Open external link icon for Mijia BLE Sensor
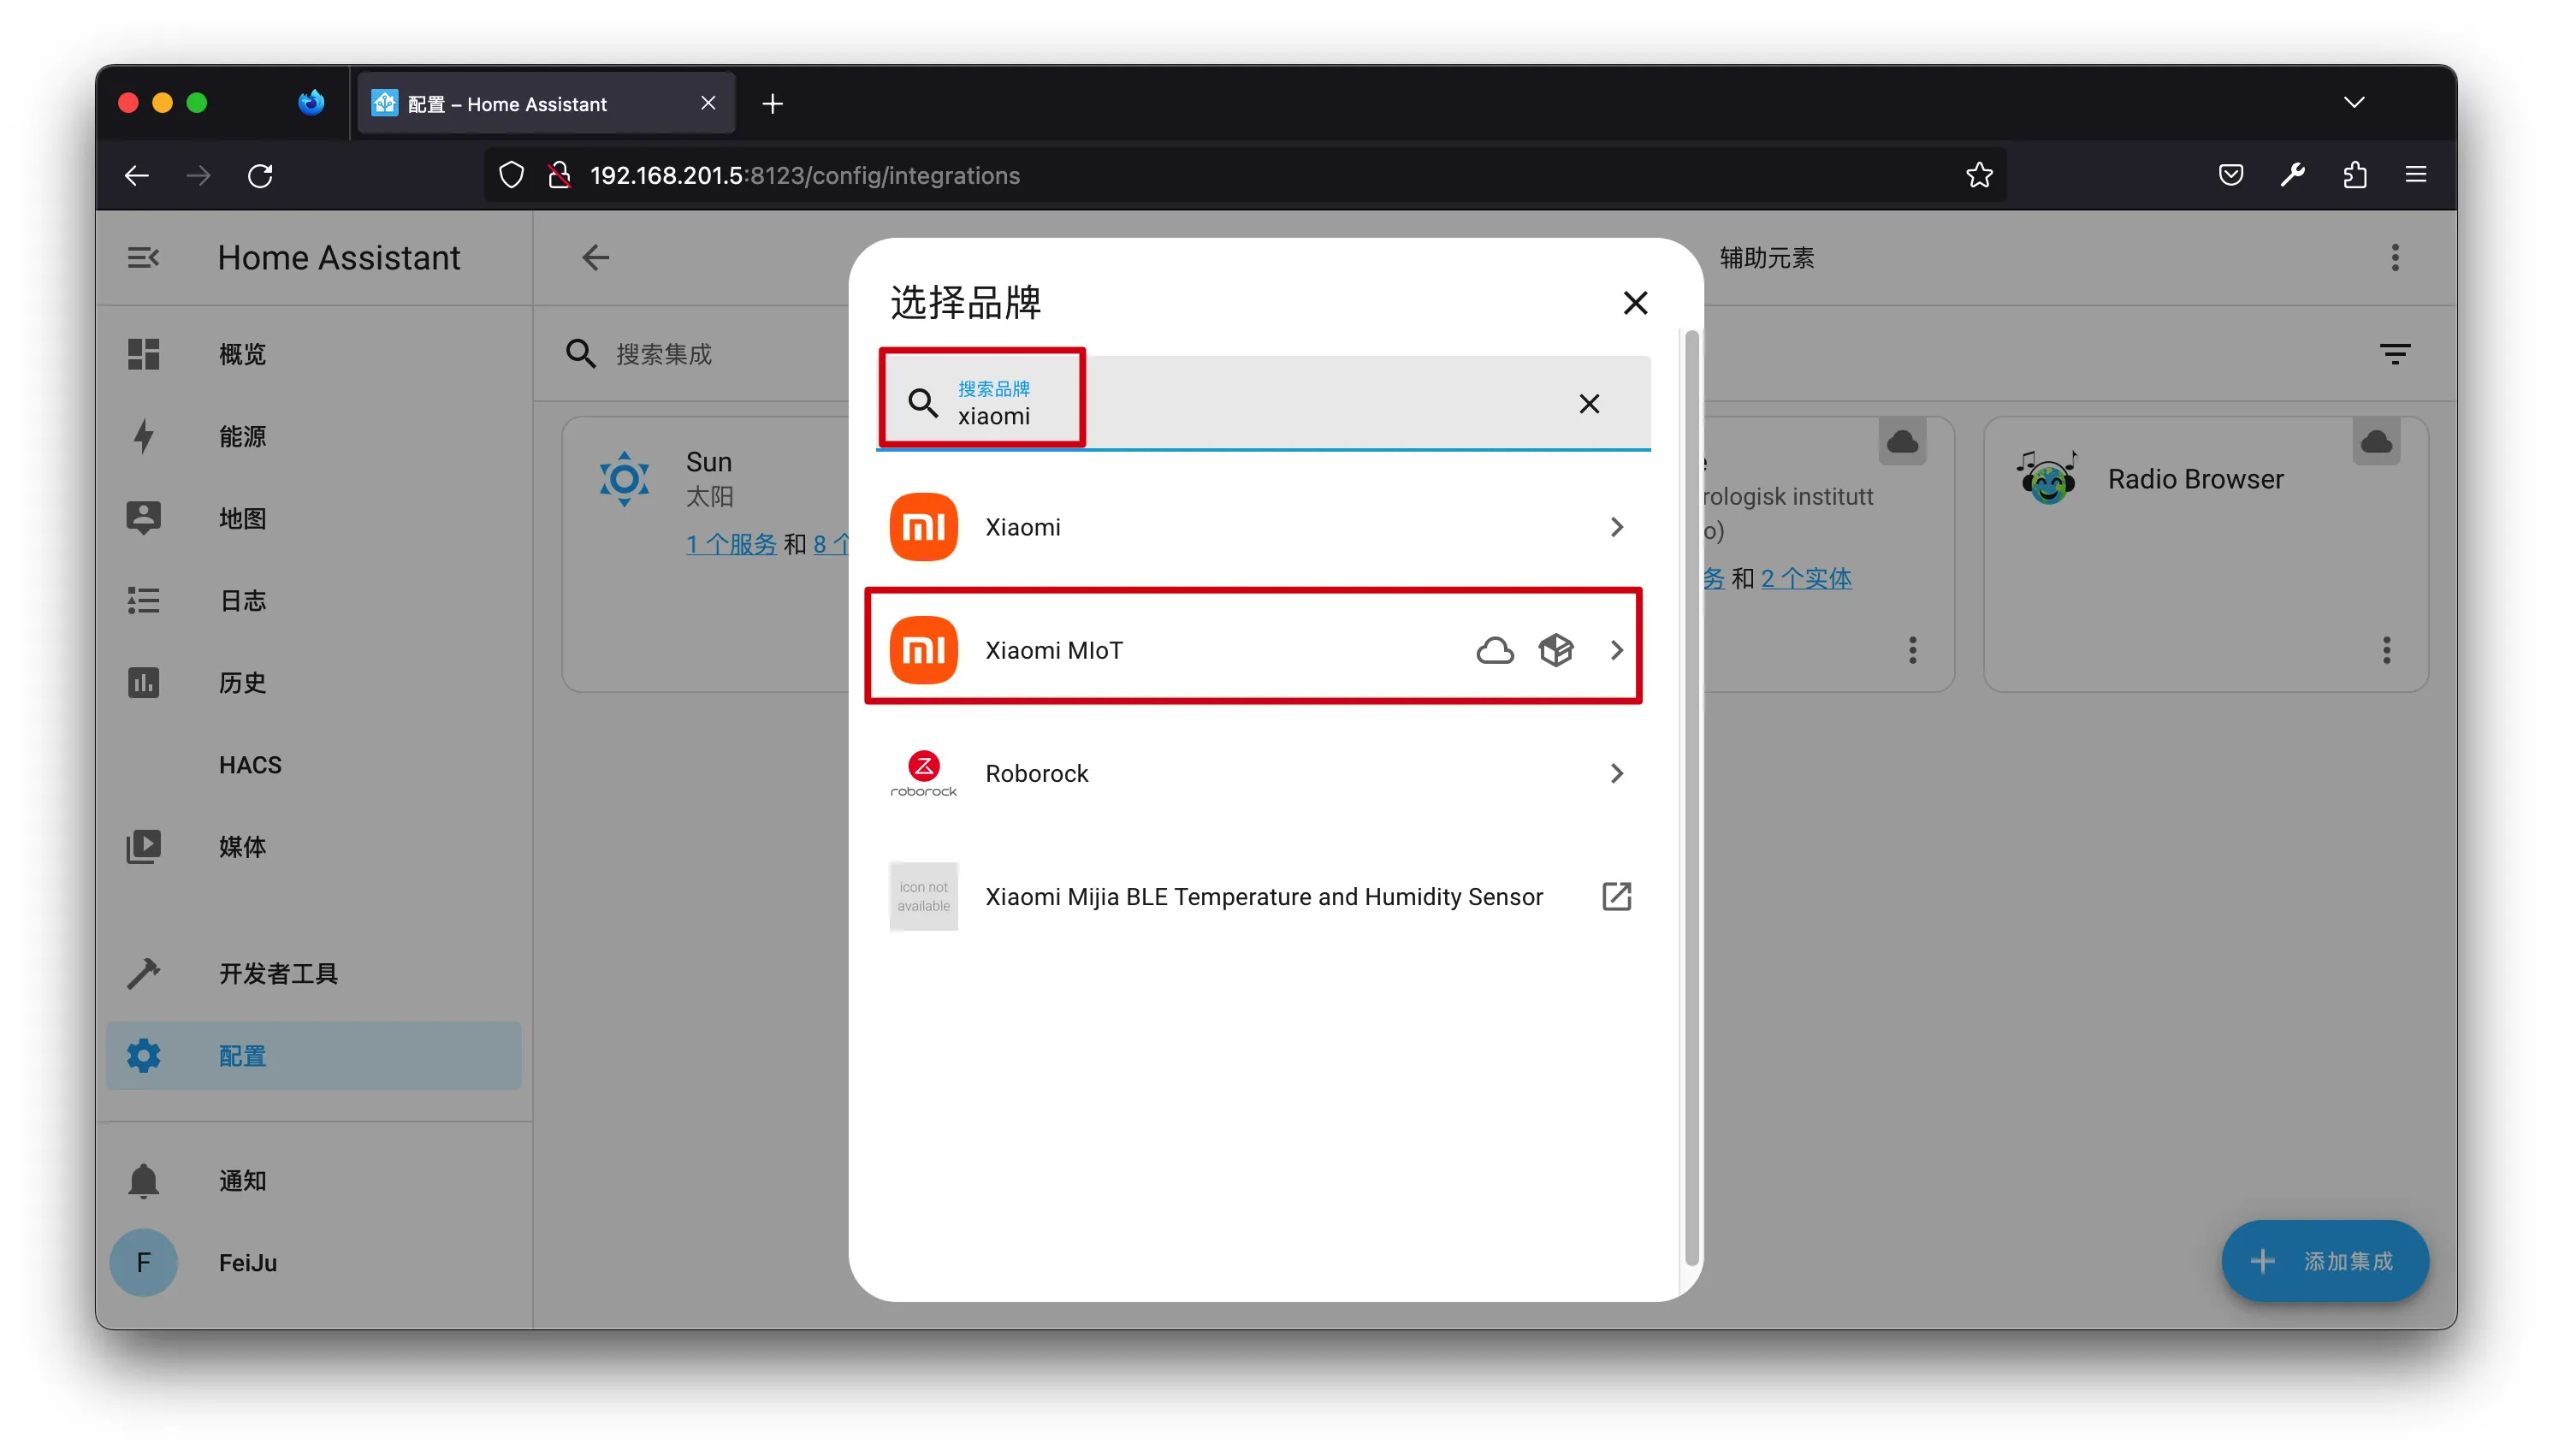Viewport: 2553px width, 1456px height. coord(1616,896)
